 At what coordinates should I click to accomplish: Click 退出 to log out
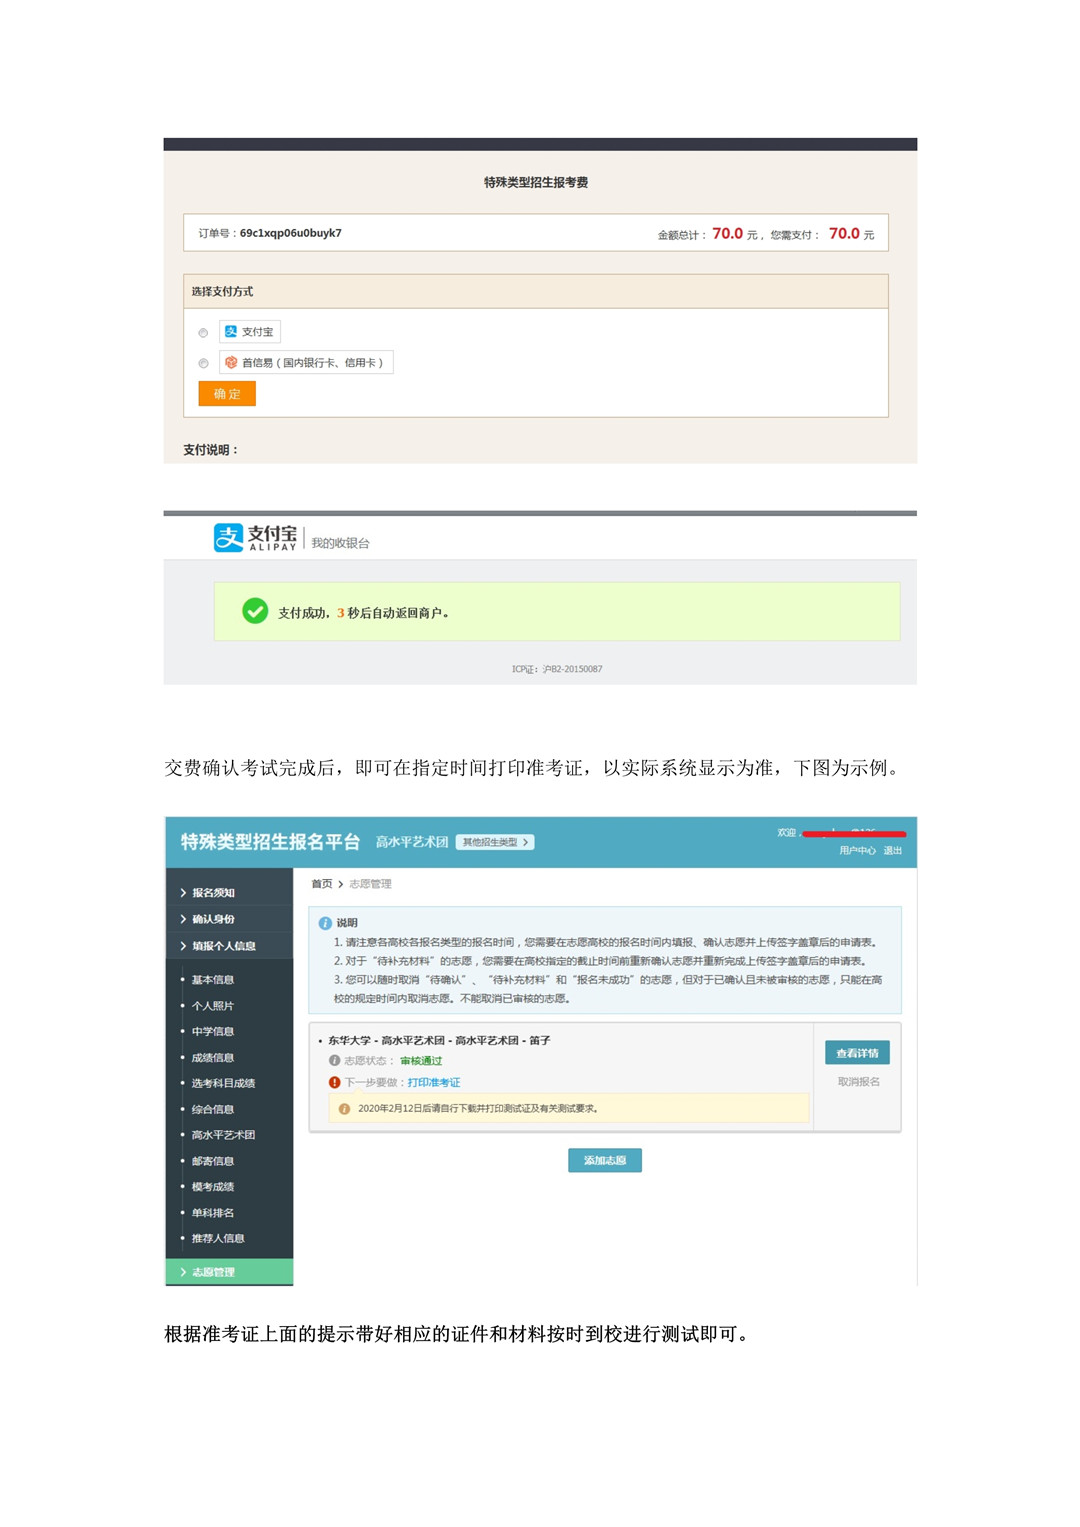893,851
